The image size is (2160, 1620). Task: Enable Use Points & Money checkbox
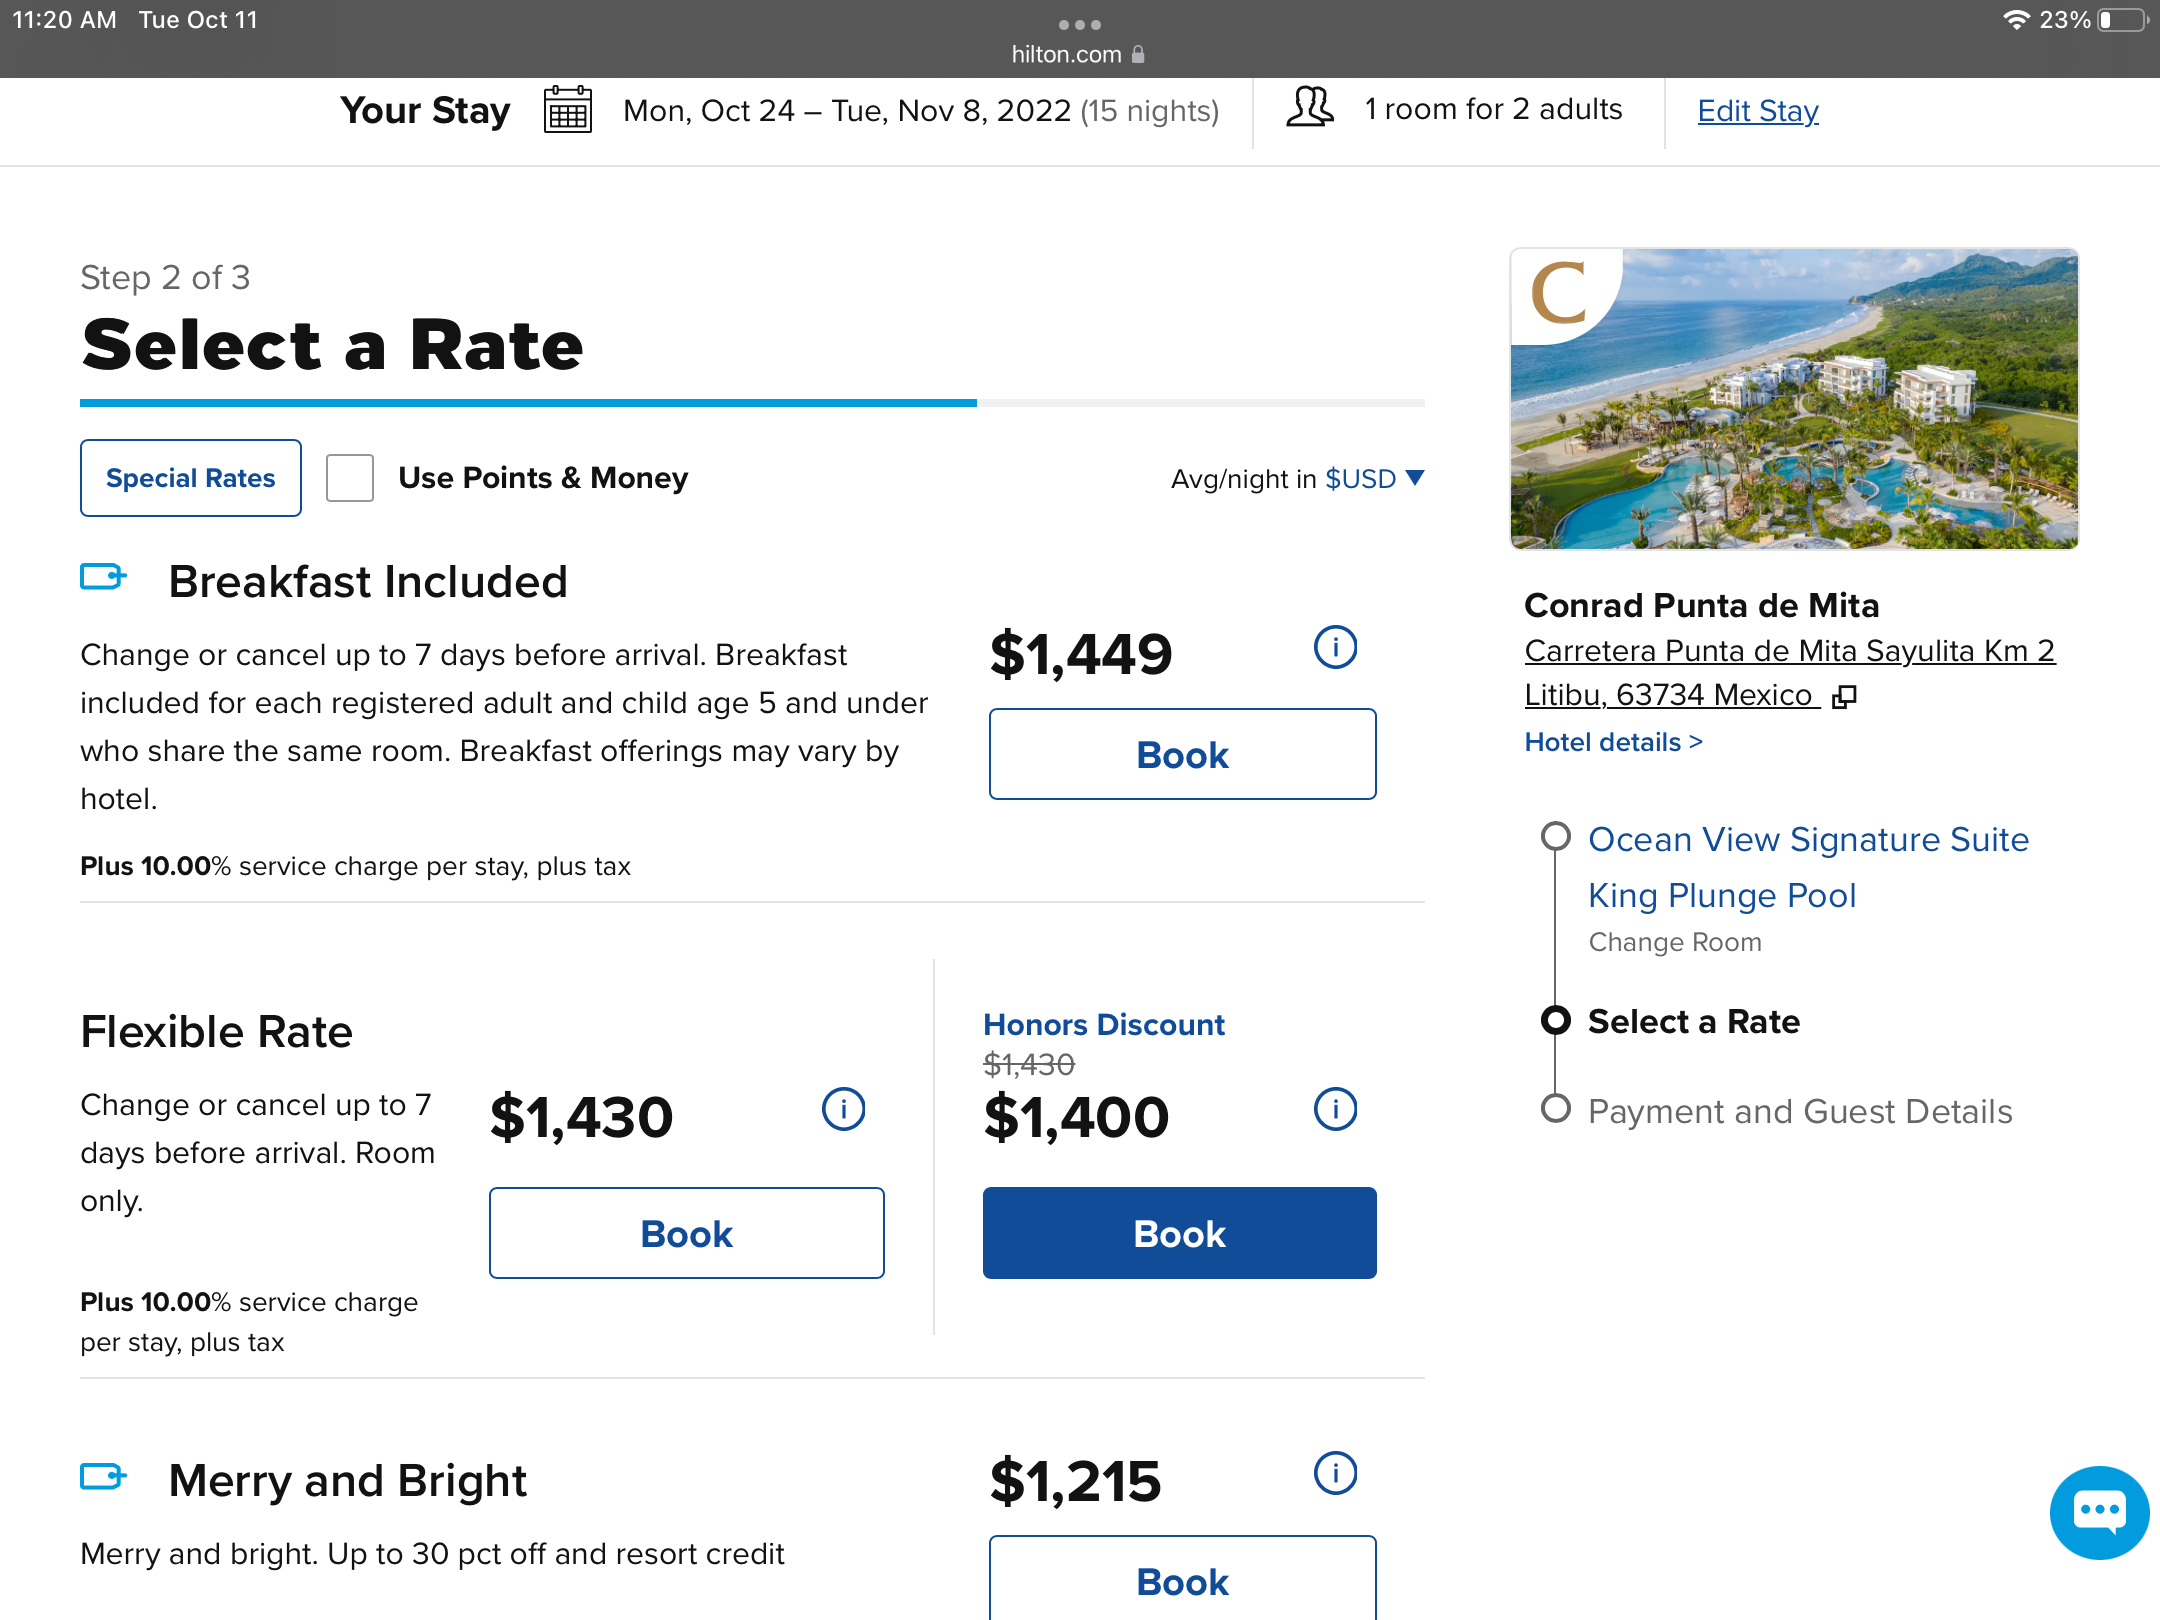(350, 478)
